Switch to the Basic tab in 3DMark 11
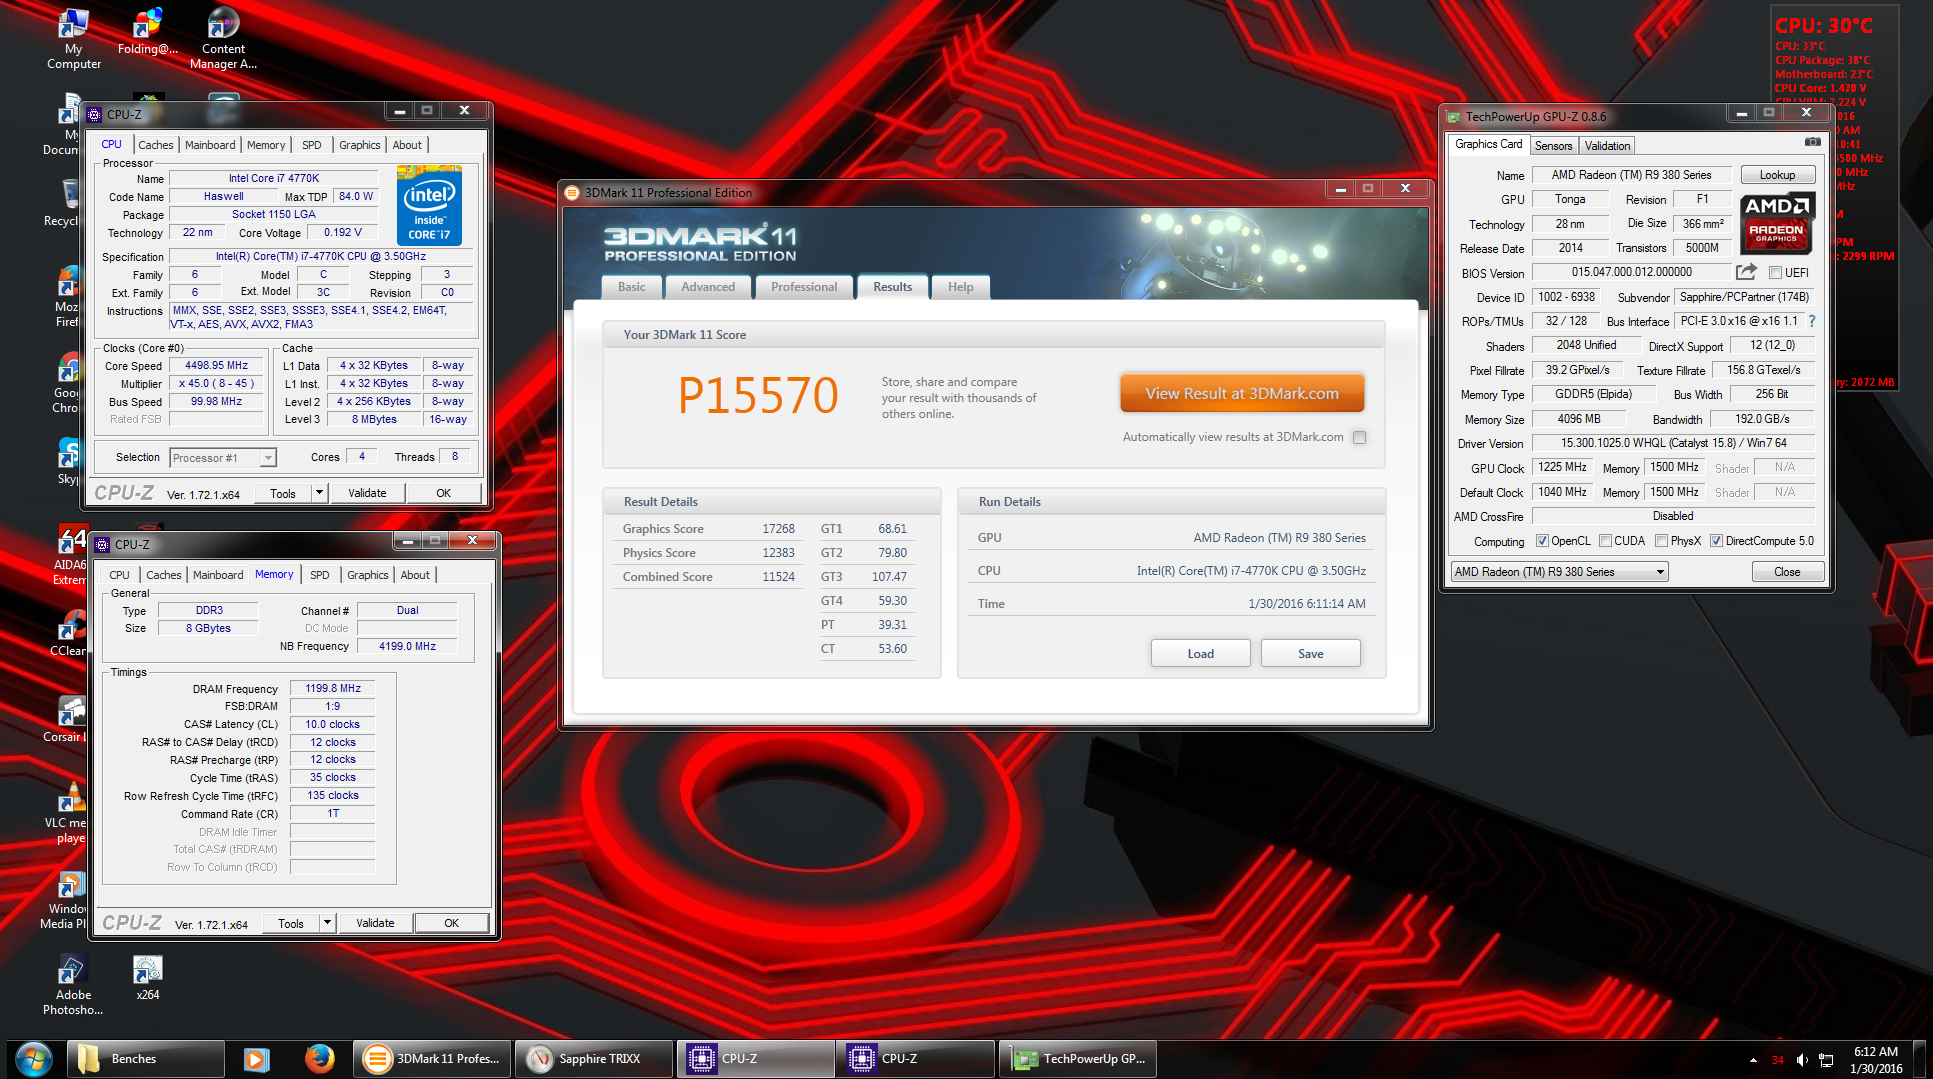Screen dimensions: 1933x1079 pos(631,287)
